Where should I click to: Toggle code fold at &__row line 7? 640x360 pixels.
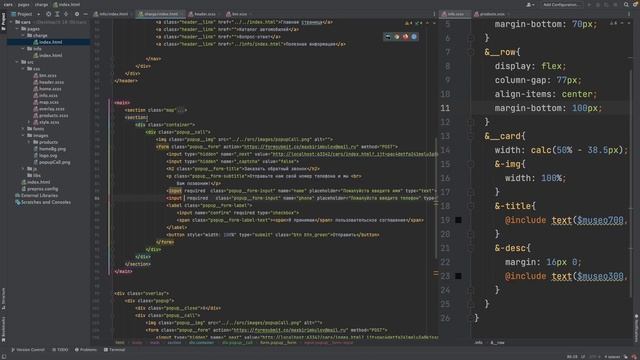click(x=470, y=52)
